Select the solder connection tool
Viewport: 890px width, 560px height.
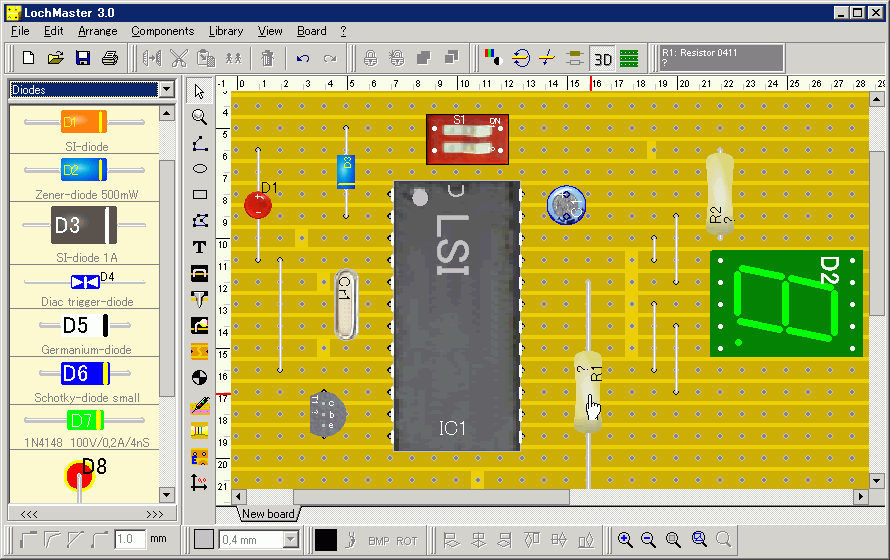199,325
